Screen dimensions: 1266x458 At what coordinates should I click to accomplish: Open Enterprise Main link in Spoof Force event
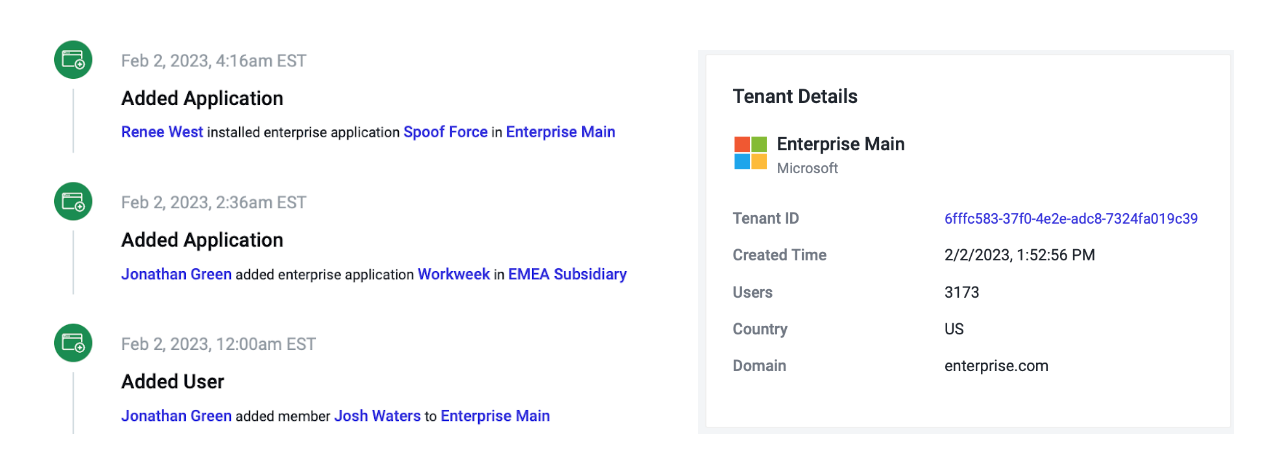560,132
